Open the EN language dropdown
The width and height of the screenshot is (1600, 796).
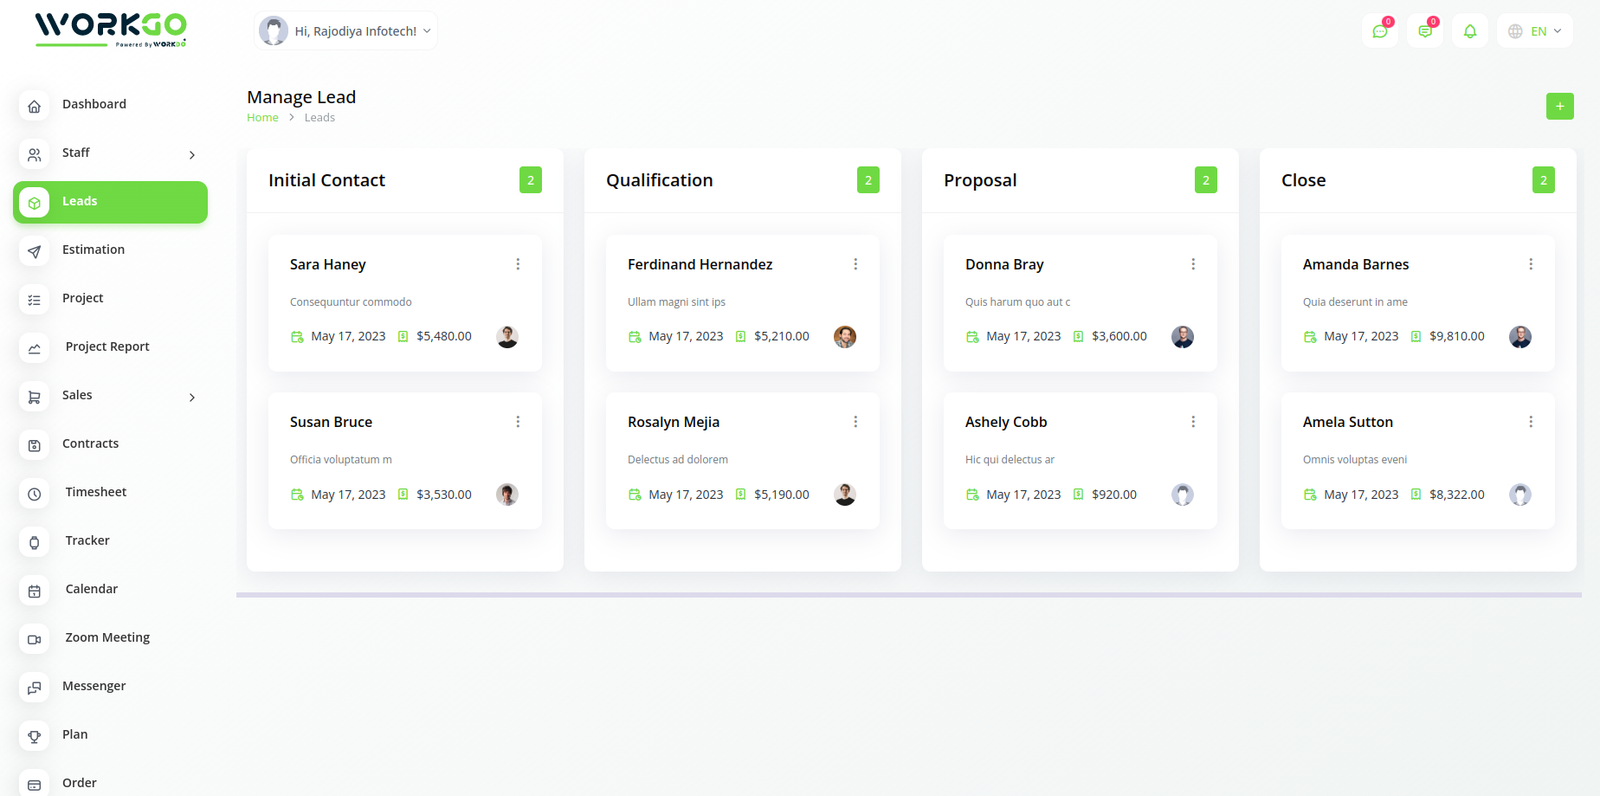point(1535,32)
